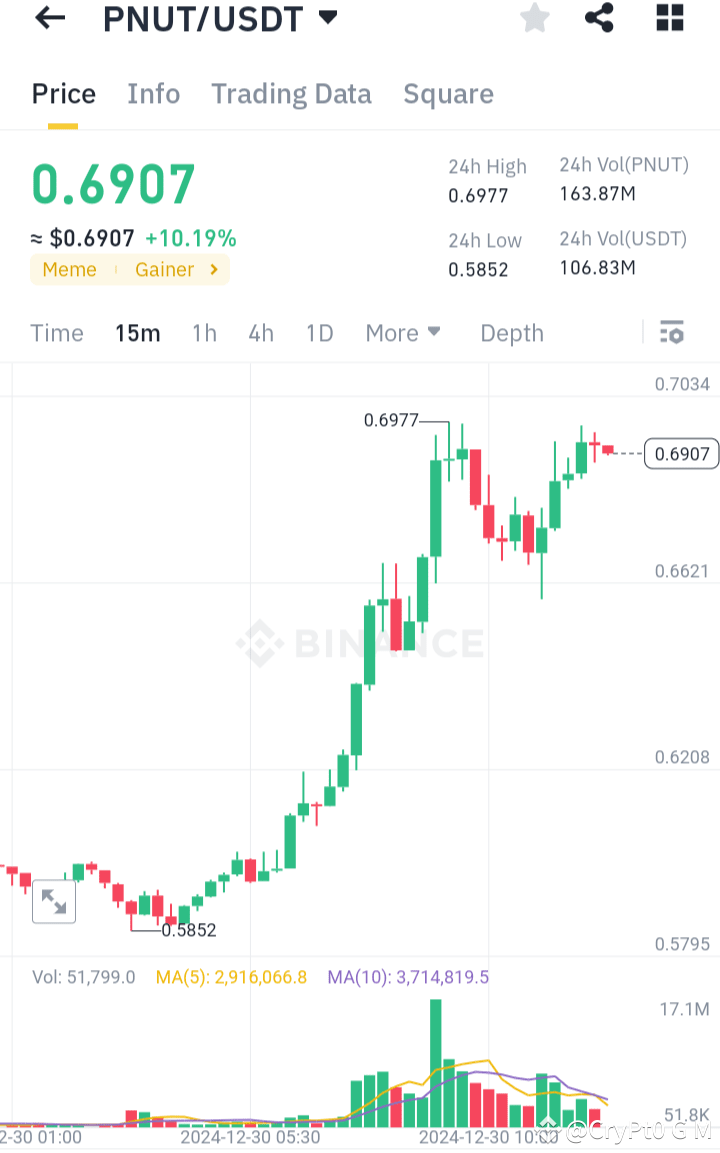Select the Info tab

tap(153, 93)
